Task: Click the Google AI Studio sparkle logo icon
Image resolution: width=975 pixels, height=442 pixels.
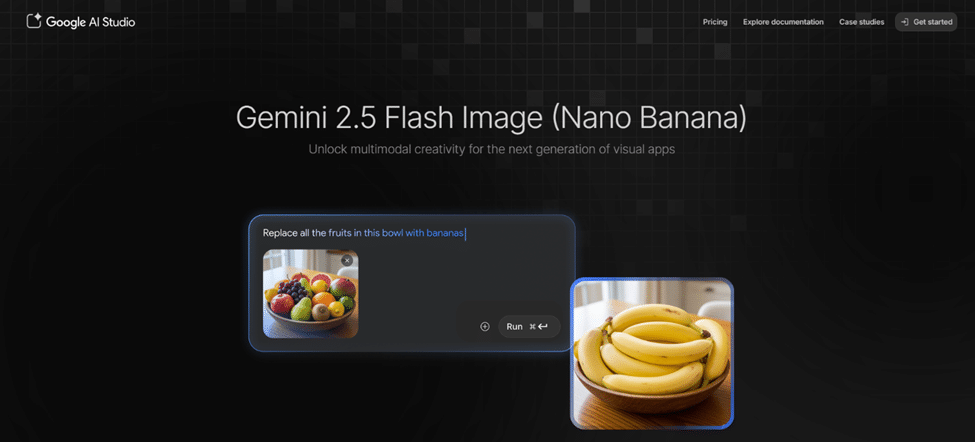Action: 34,21
